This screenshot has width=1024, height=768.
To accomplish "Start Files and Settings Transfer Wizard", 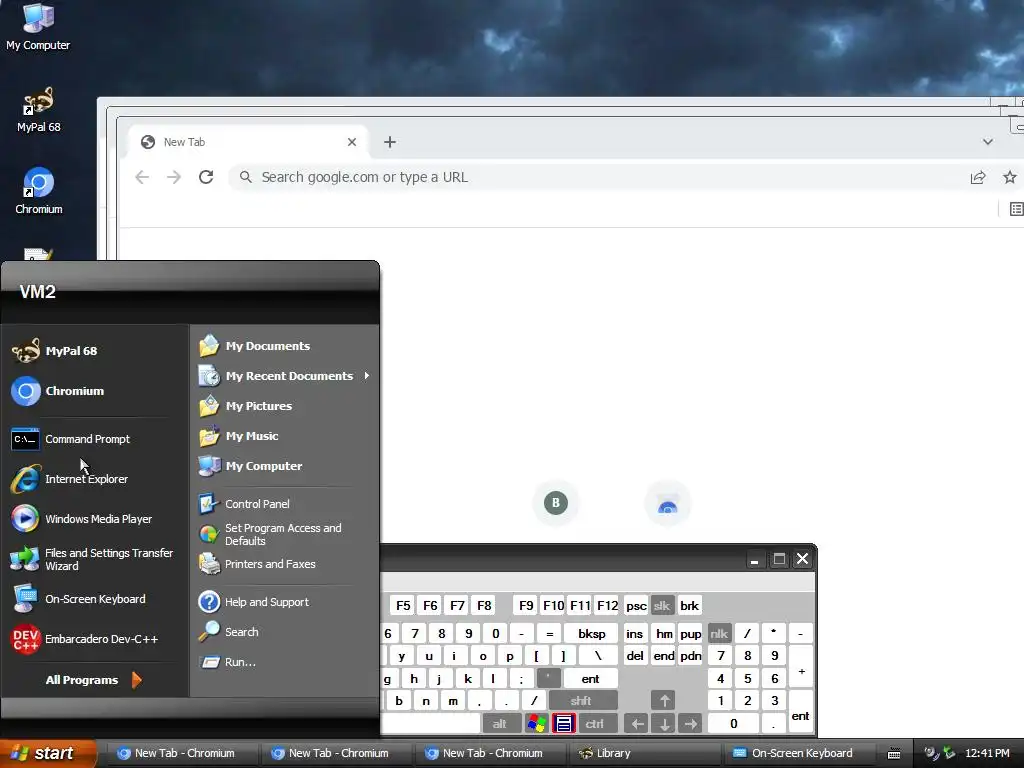I will [92, 559].
